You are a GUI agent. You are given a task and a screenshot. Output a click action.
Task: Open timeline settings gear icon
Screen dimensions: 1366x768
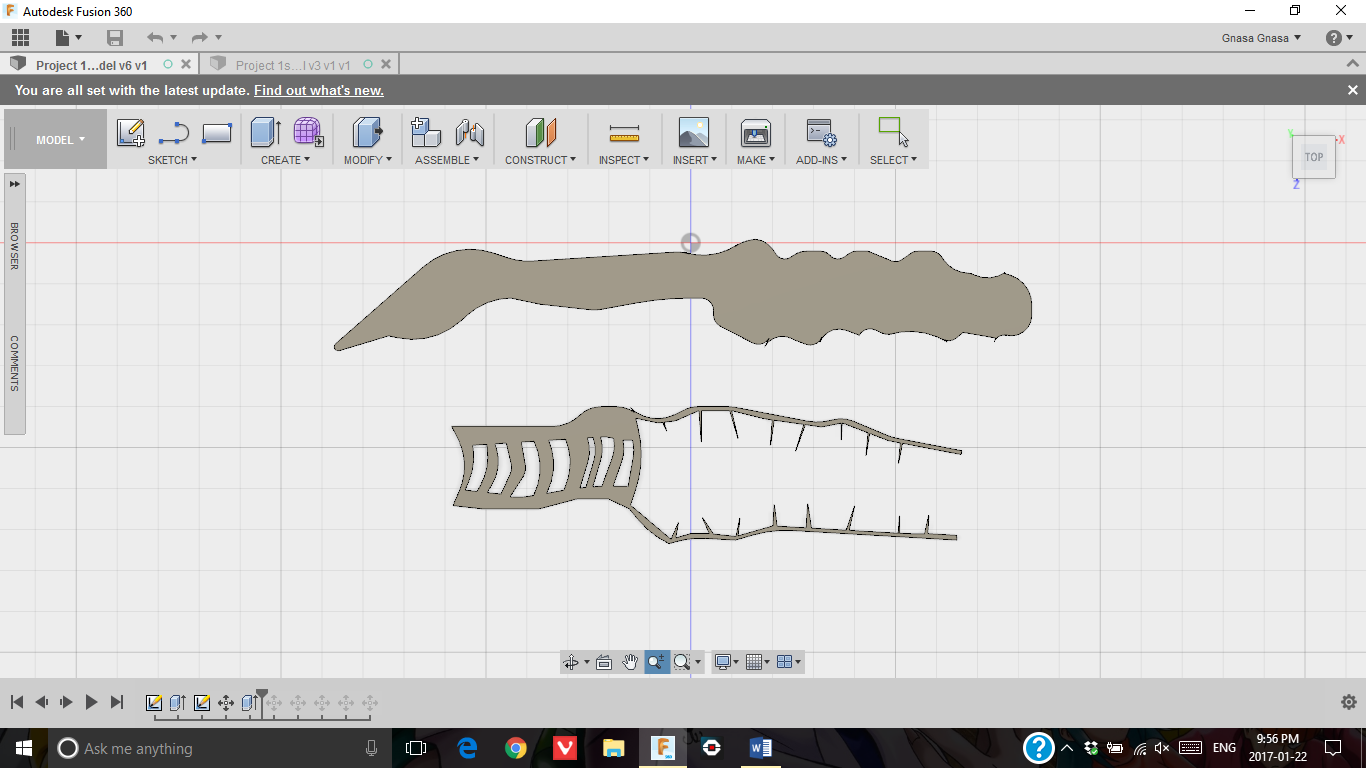coord(1348,702)
